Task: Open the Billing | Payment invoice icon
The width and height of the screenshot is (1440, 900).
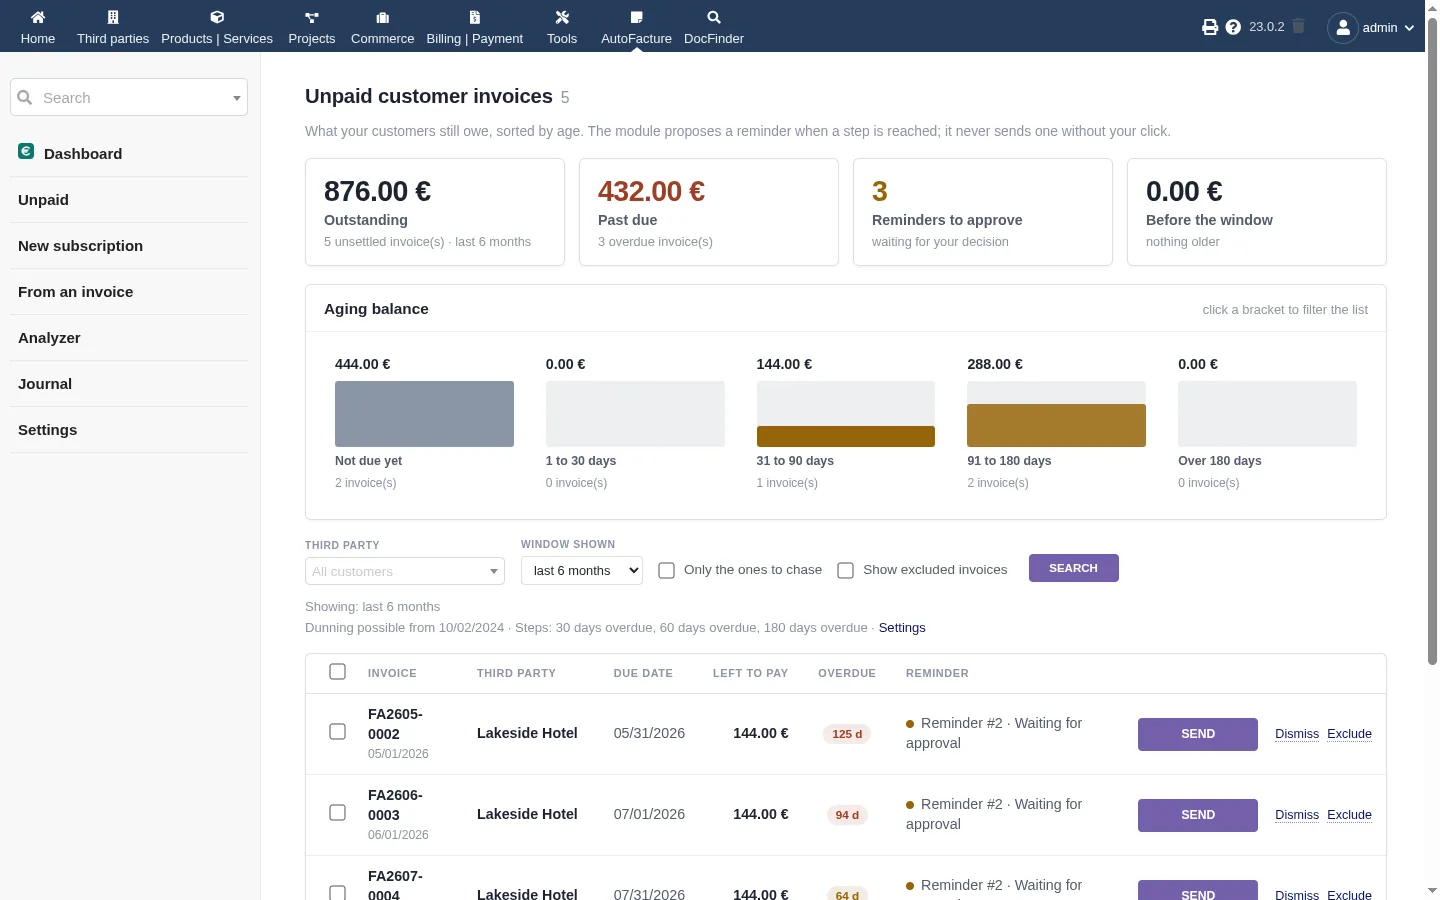Action: pyautogui.click(x=475, y=17)
